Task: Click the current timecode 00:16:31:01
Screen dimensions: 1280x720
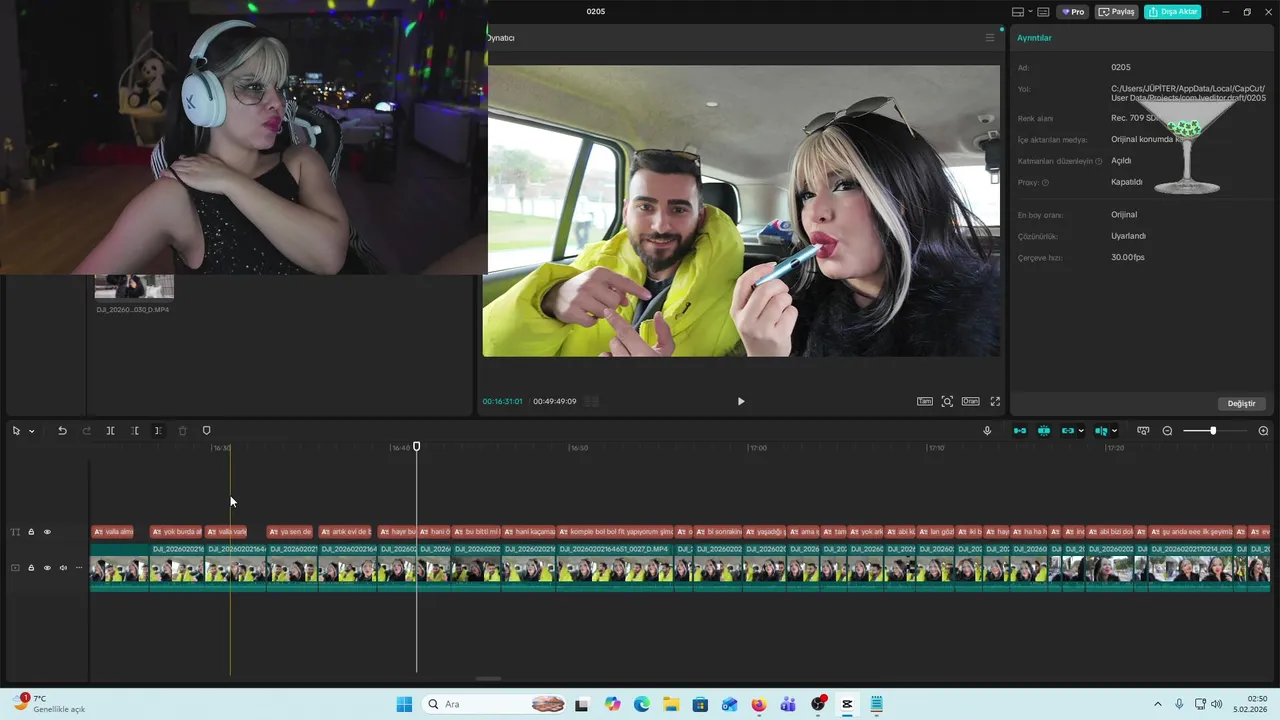Action: pyautogui.click(x=502, y=401)
